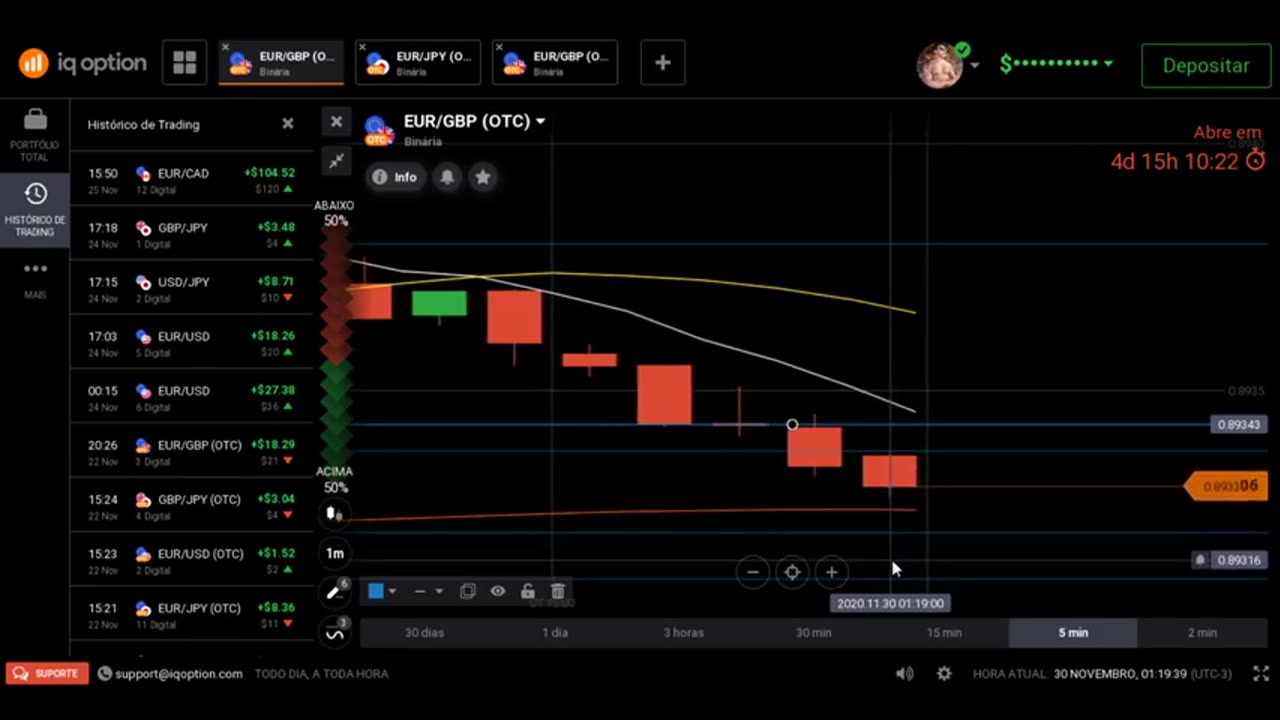The height and width of the screenshot is (720, 1280).
Task: Close the Histórico de Trading panel
Action: (288, 124)
